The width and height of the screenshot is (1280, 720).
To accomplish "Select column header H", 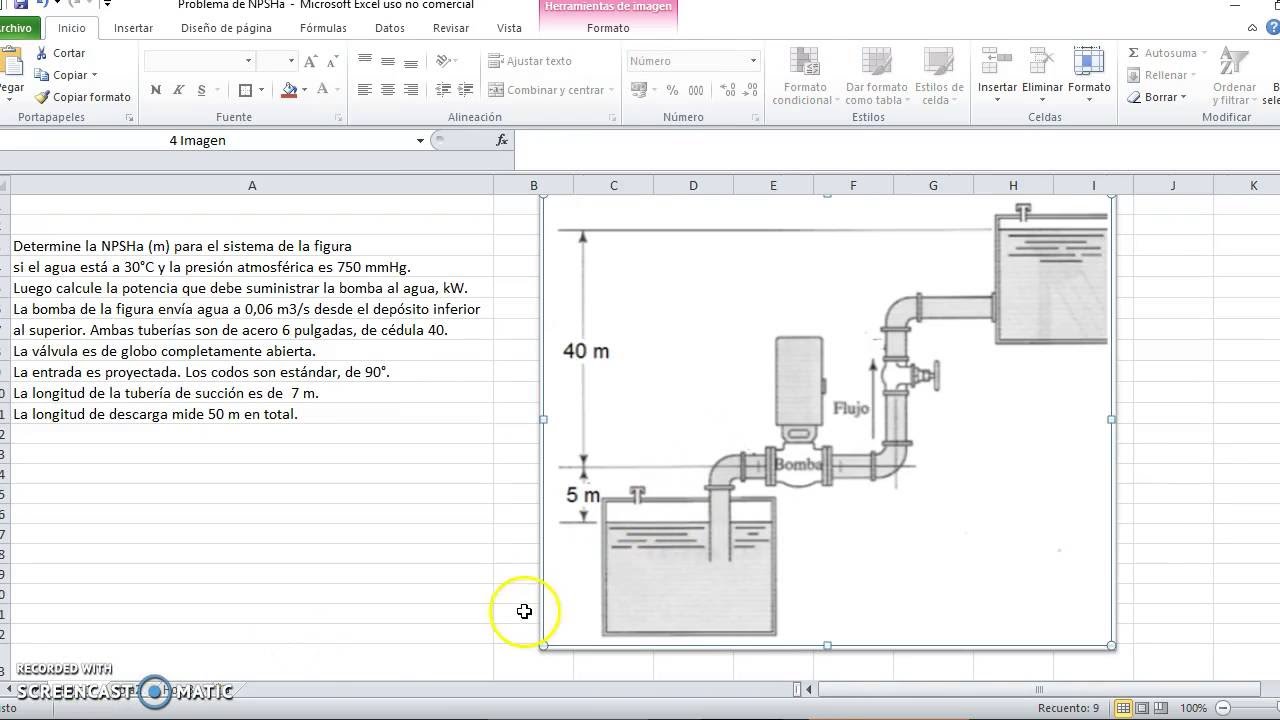I will (x=1013, y=185).
